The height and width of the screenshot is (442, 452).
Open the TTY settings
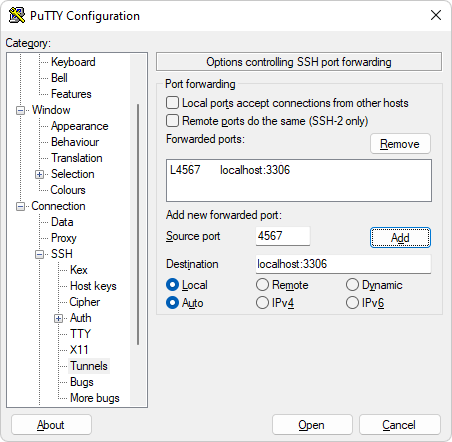(x=80, y=334)
